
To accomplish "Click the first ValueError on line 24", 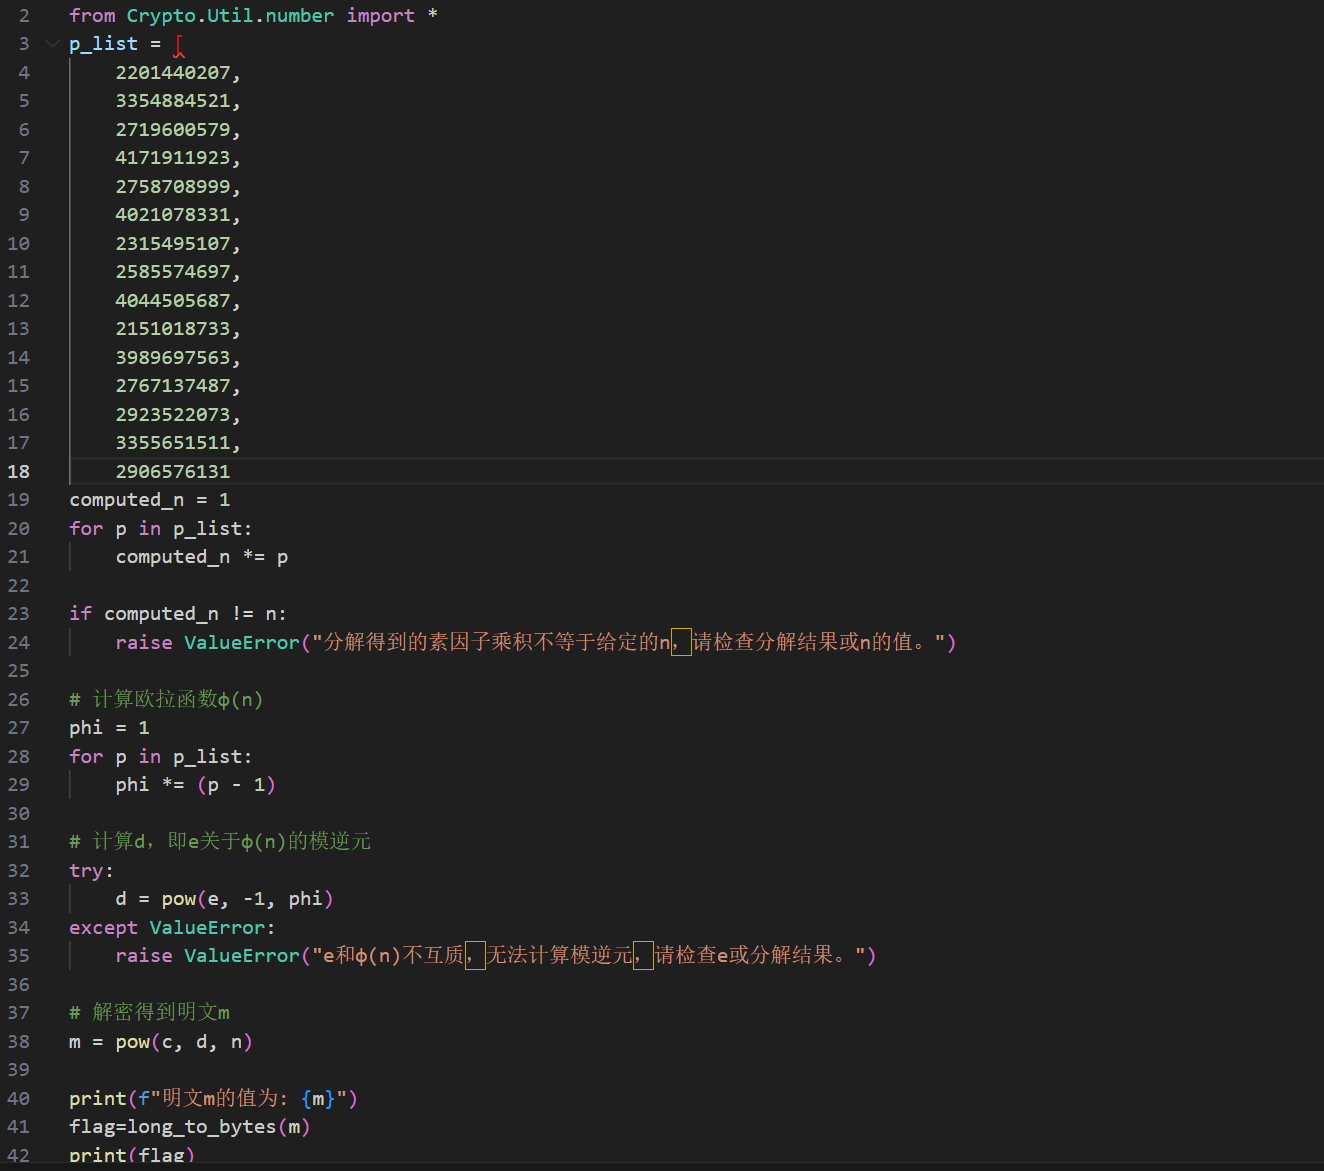I will click(x=241, y=643).
